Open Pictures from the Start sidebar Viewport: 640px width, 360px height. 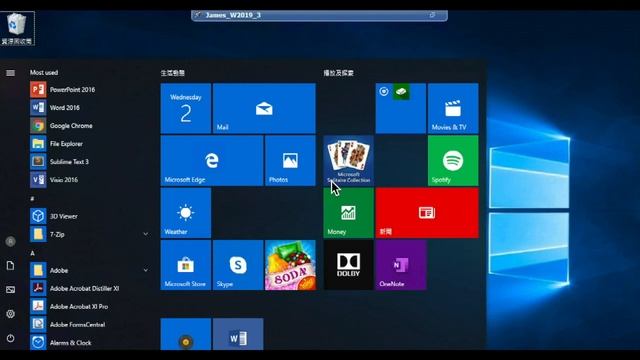coord(11,290)
